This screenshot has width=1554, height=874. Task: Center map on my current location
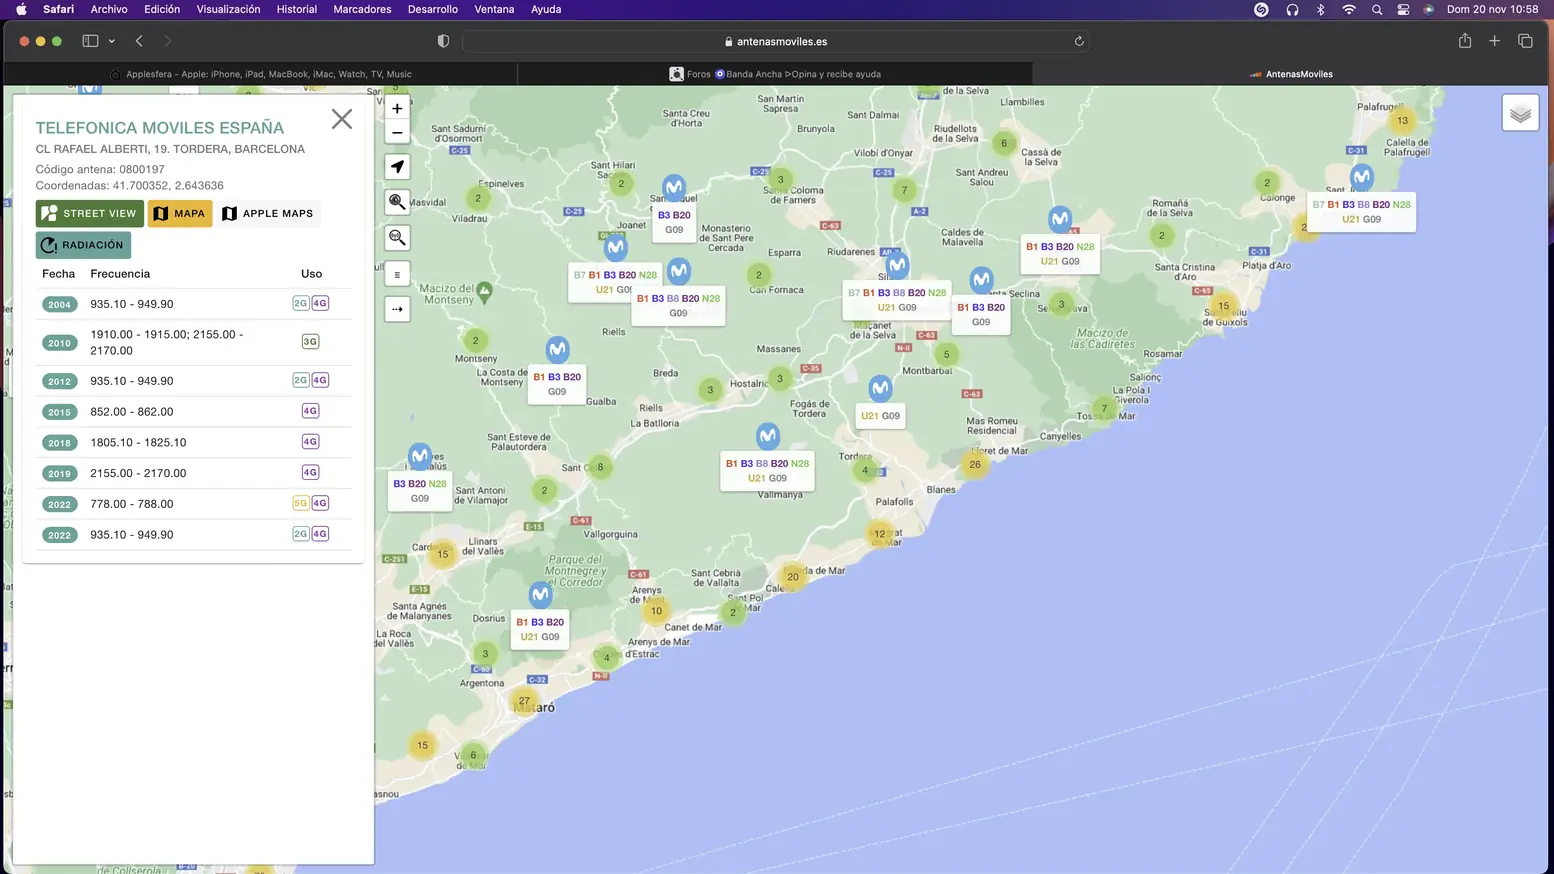tap(397, 166)
